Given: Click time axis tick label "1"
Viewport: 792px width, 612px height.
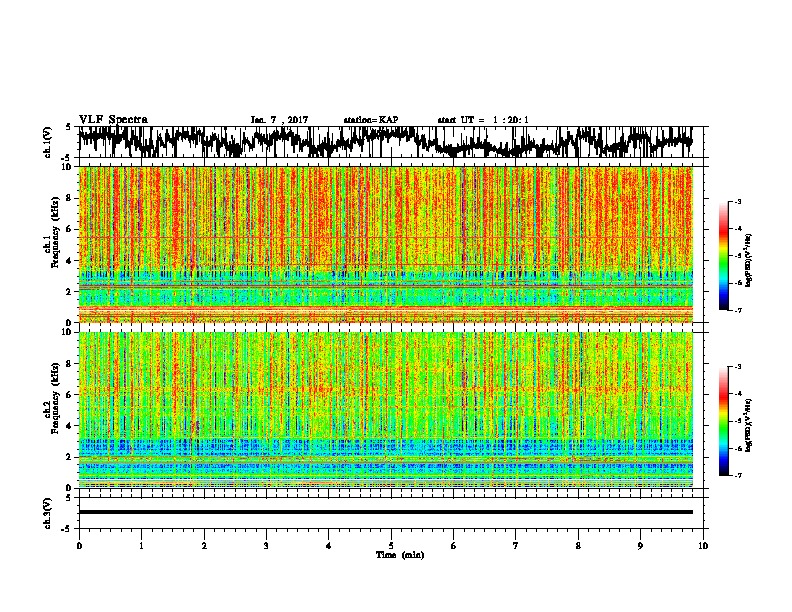Looking at the screenshot, I should coord(141,546).
